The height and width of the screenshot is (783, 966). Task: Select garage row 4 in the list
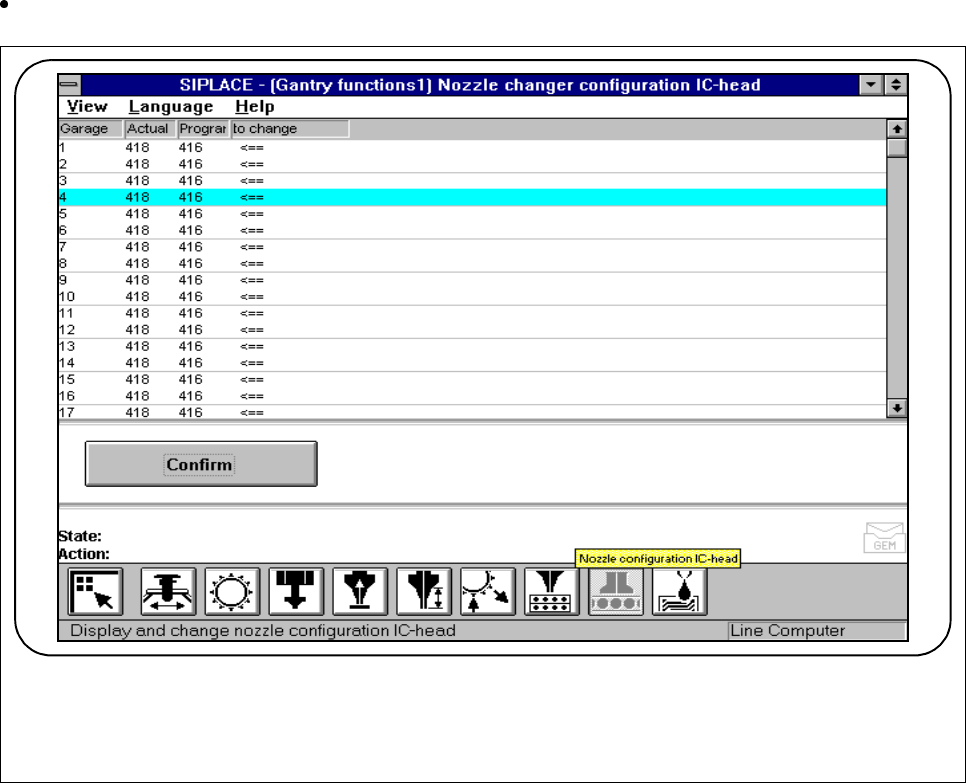click(x=300, y=197)
